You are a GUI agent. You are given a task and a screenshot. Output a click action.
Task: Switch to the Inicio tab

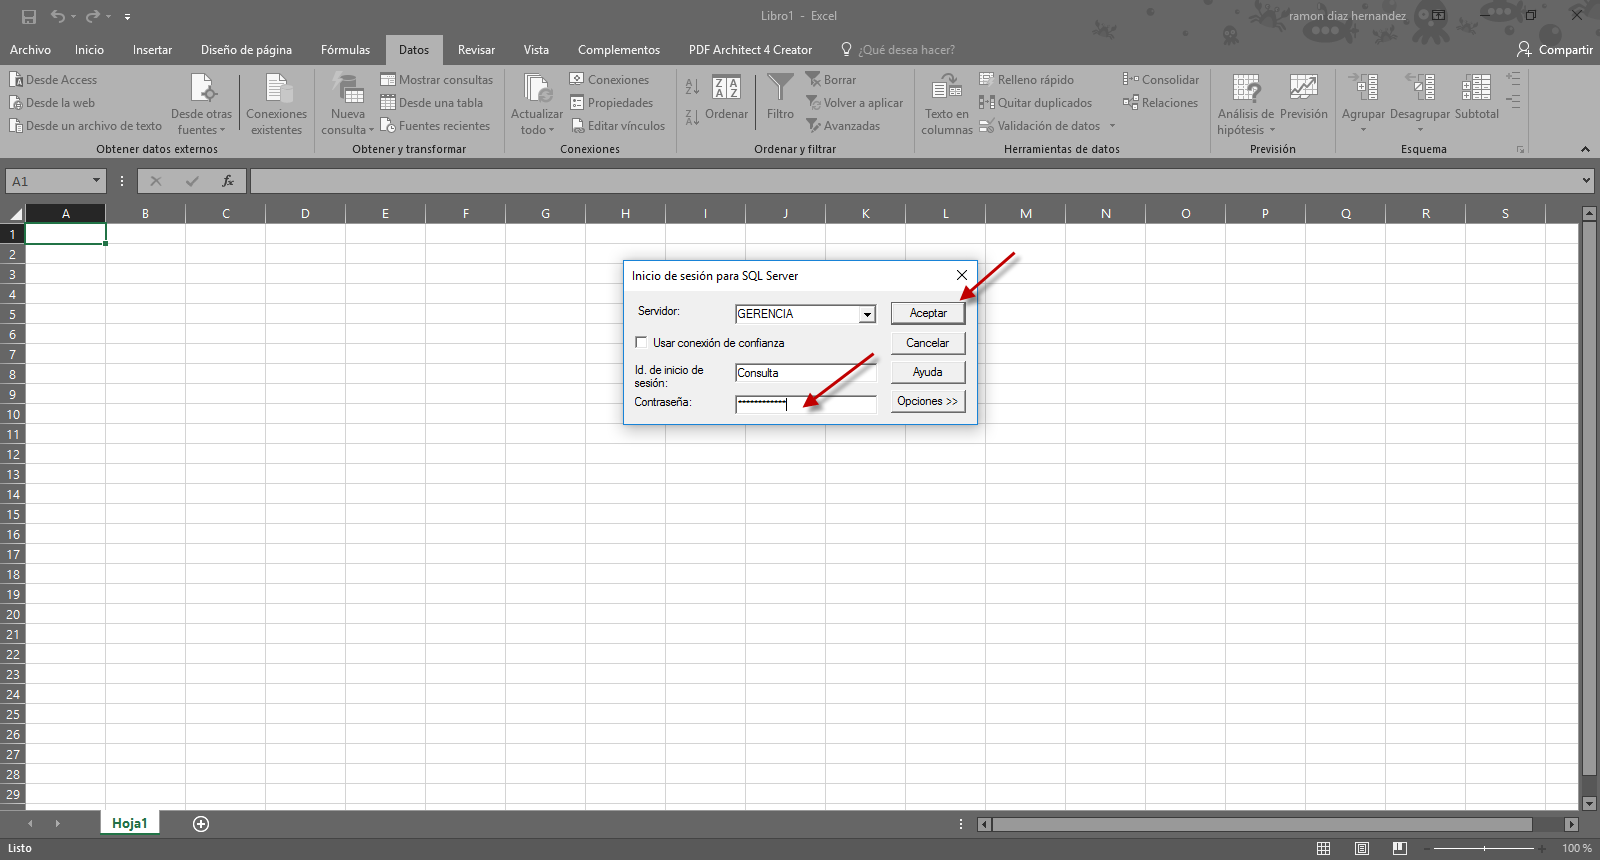tap(89, 50)
